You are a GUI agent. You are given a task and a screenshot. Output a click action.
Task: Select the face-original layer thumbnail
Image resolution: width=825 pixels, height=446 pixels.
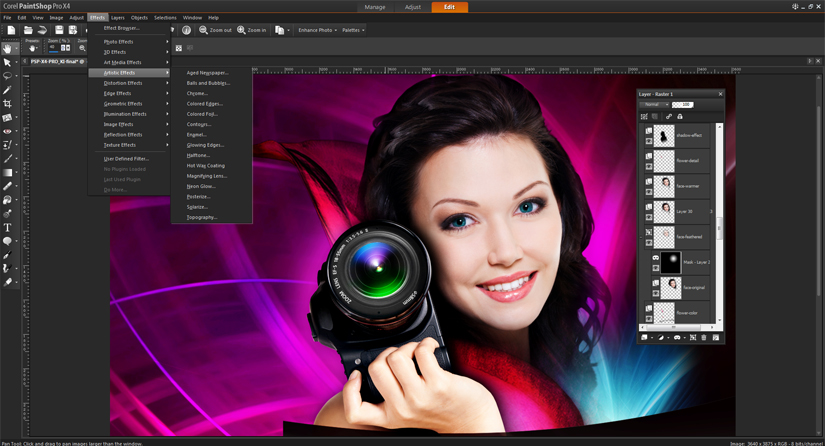tap(670, 288)
